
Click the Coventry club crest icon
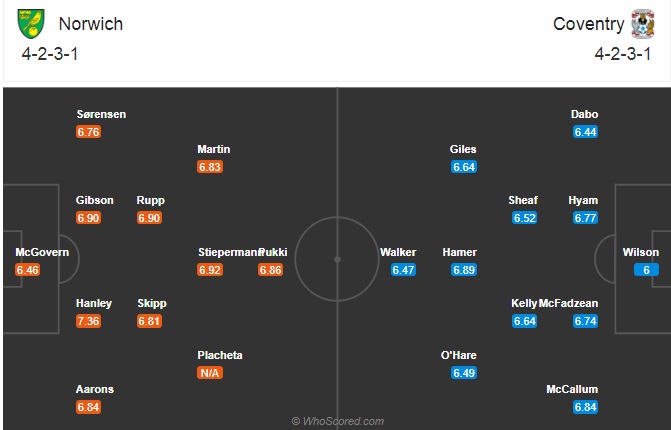(x=643, y=24)
